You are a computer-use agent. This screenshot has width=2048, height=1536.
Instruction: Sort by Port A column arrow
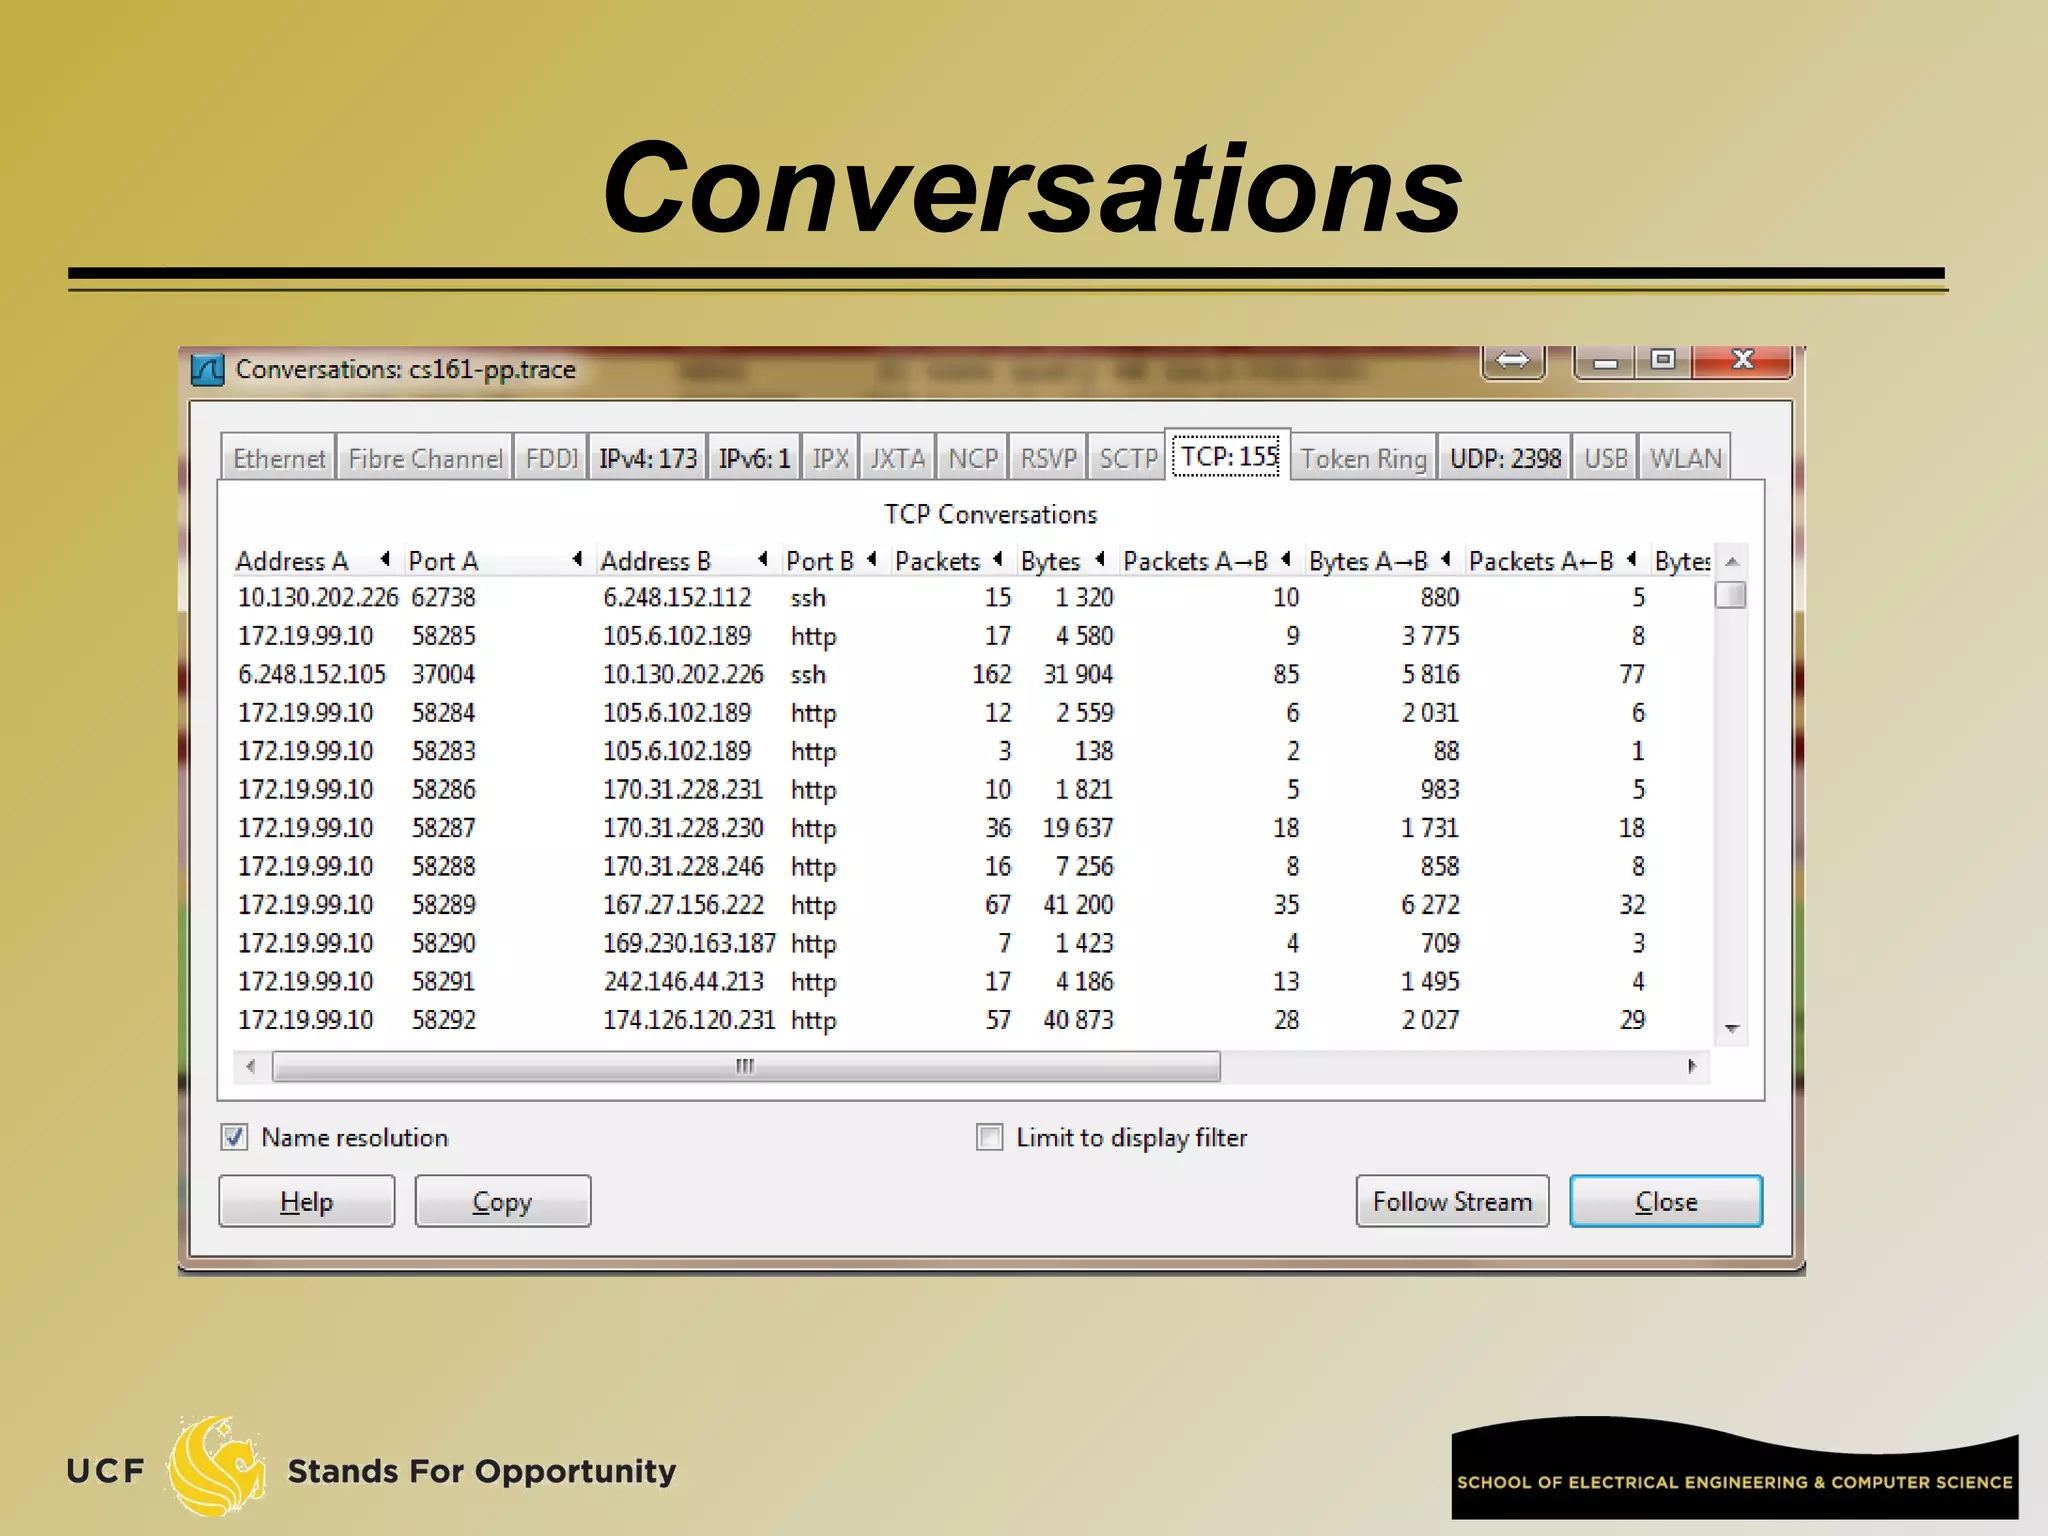point(577,559)
